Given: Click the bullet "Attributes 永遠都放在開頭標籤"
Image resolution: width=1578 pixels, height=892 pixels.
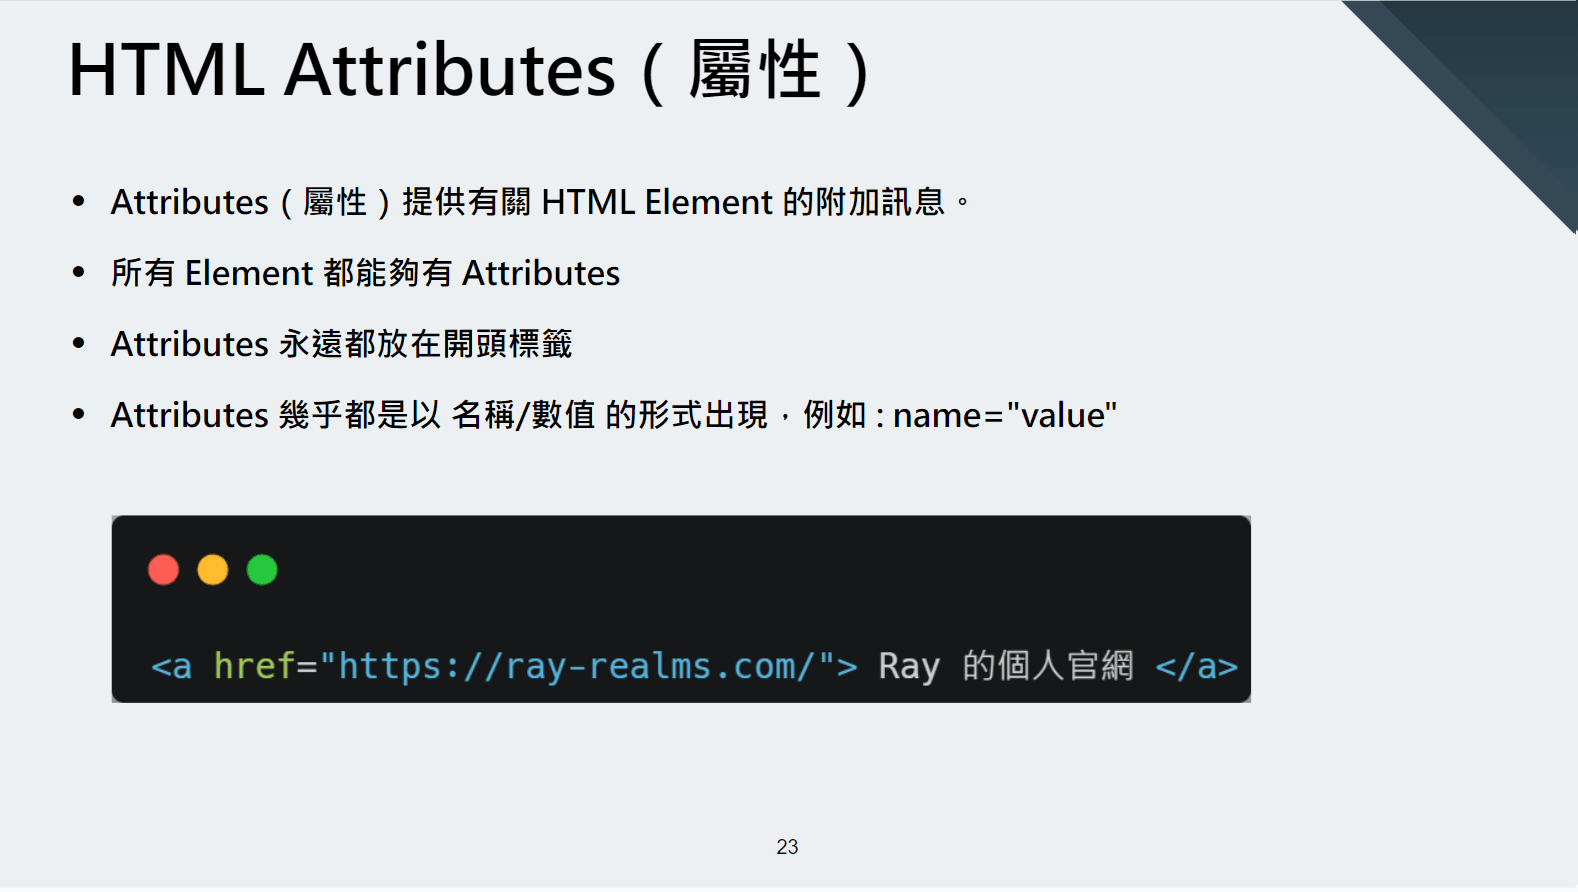Looking at the screenshot, I should tap(341, 344).
